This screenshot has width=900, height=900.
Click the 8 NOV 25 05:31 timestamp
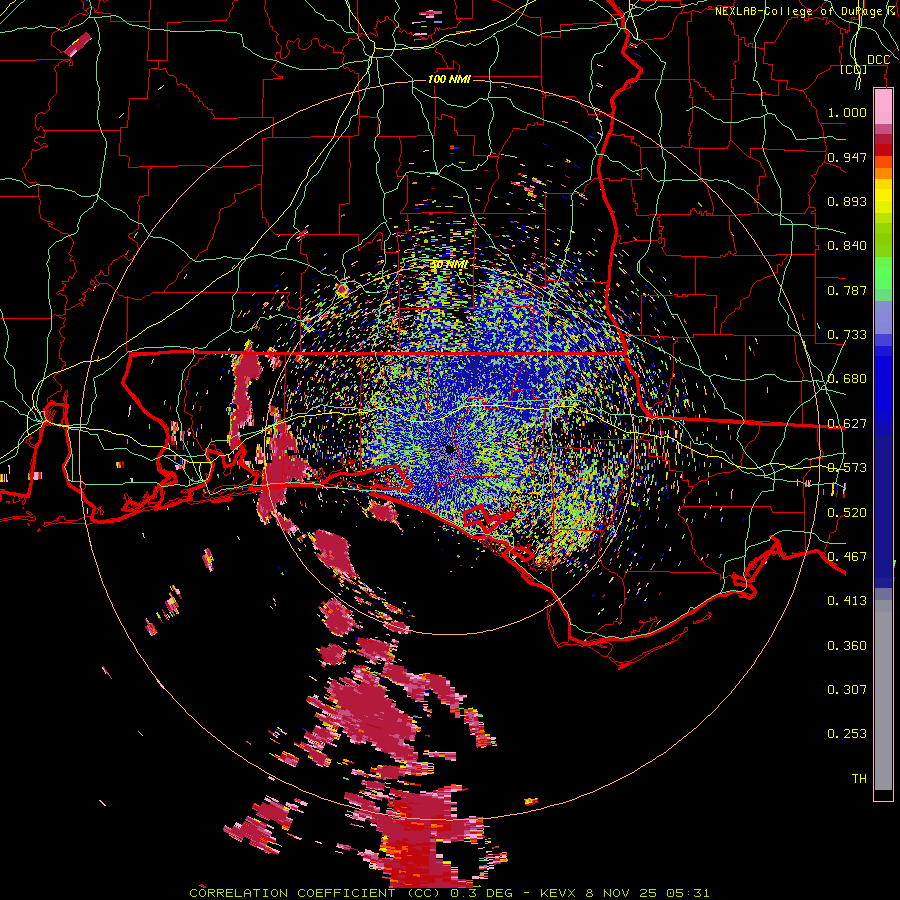647,893
